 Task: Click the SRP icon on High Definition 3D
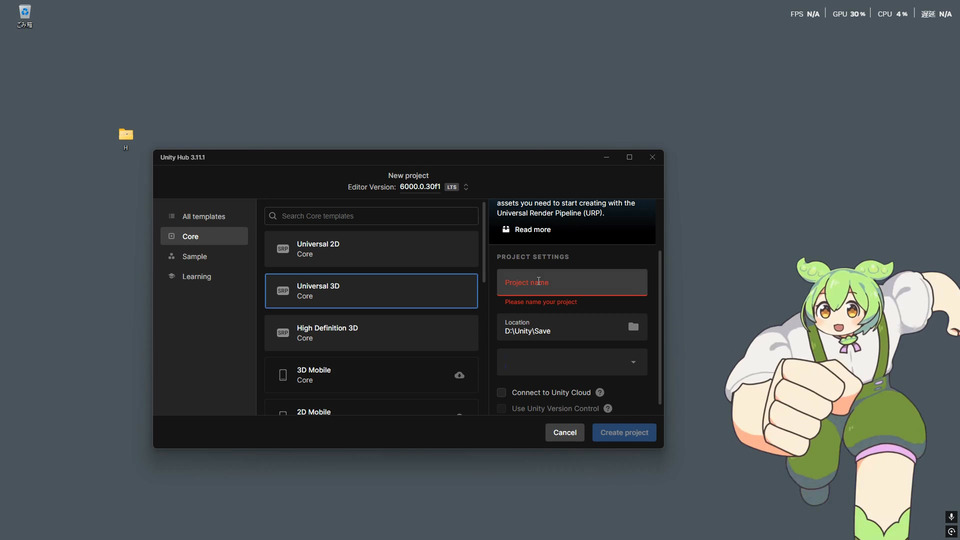pyautogui.click(x=282, y=333)
